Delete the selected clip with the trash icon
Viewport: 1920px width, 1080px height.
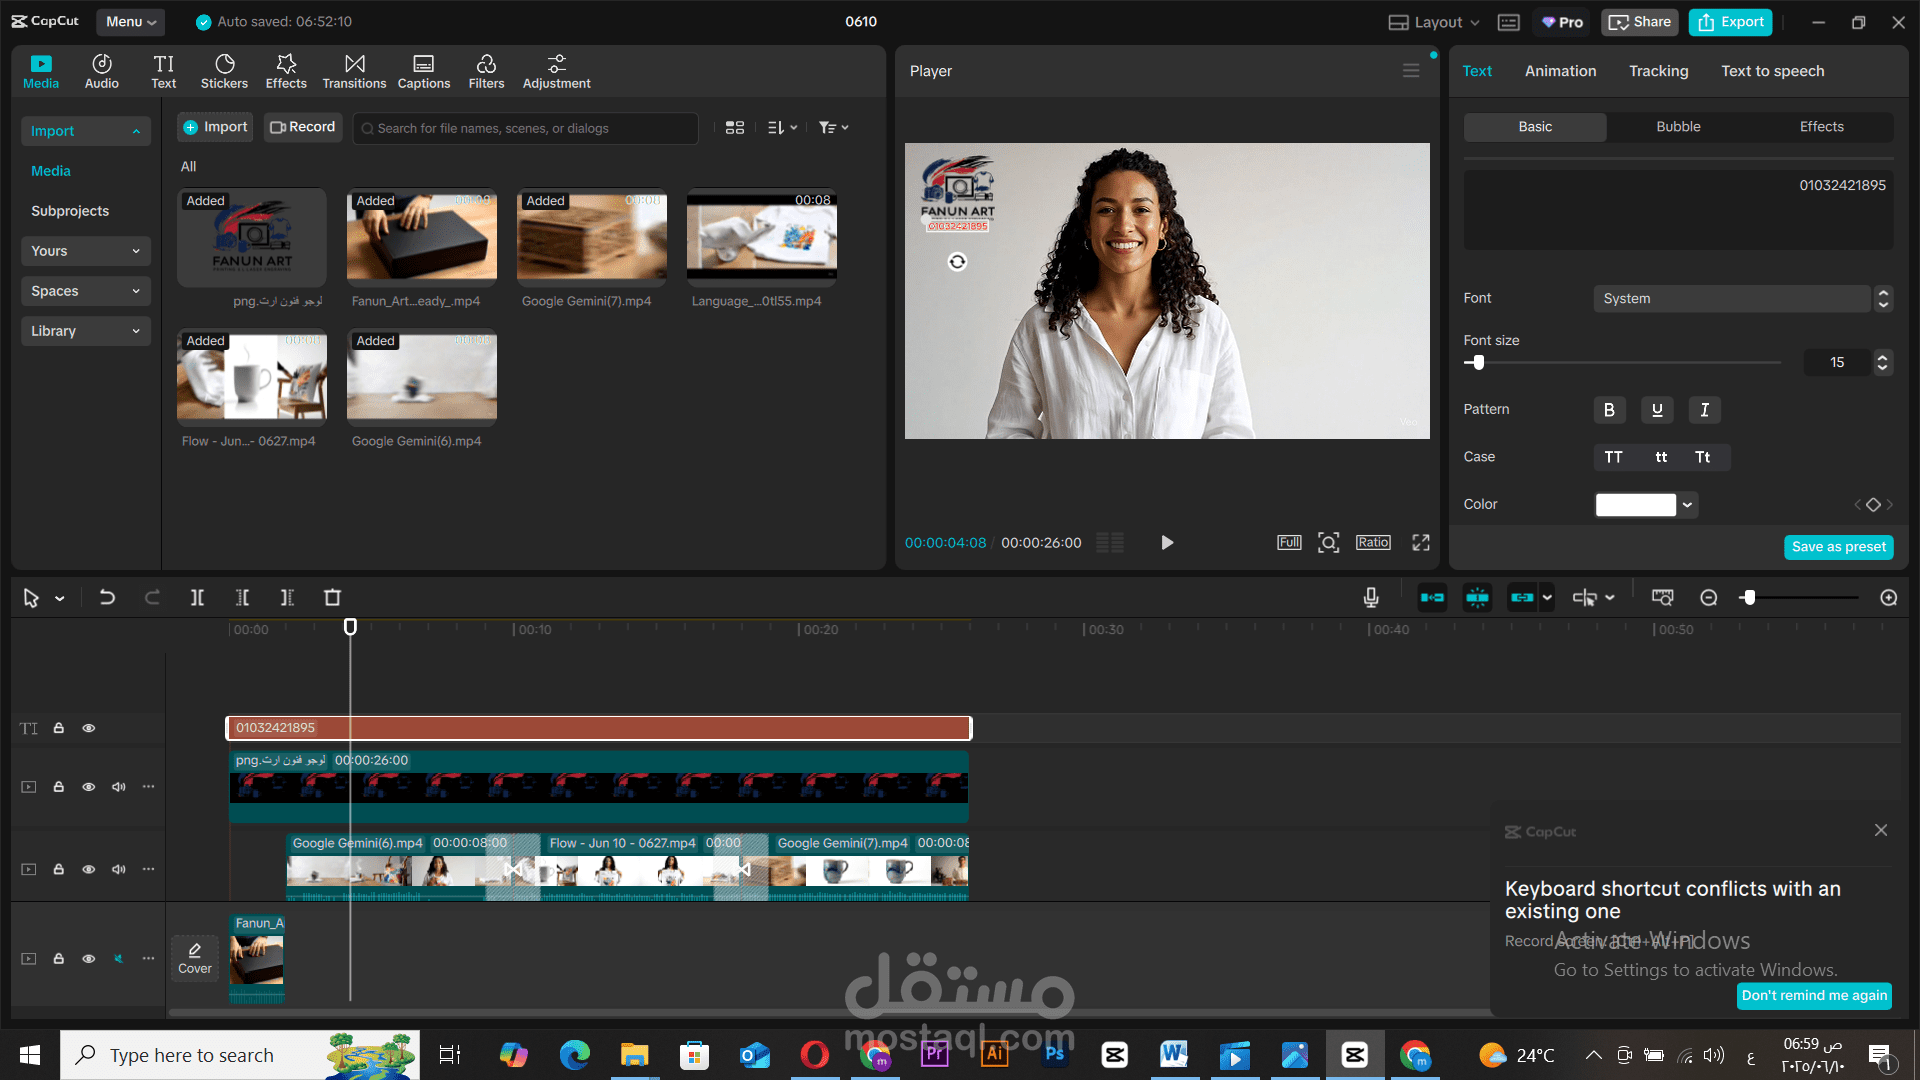pos(332,598)
